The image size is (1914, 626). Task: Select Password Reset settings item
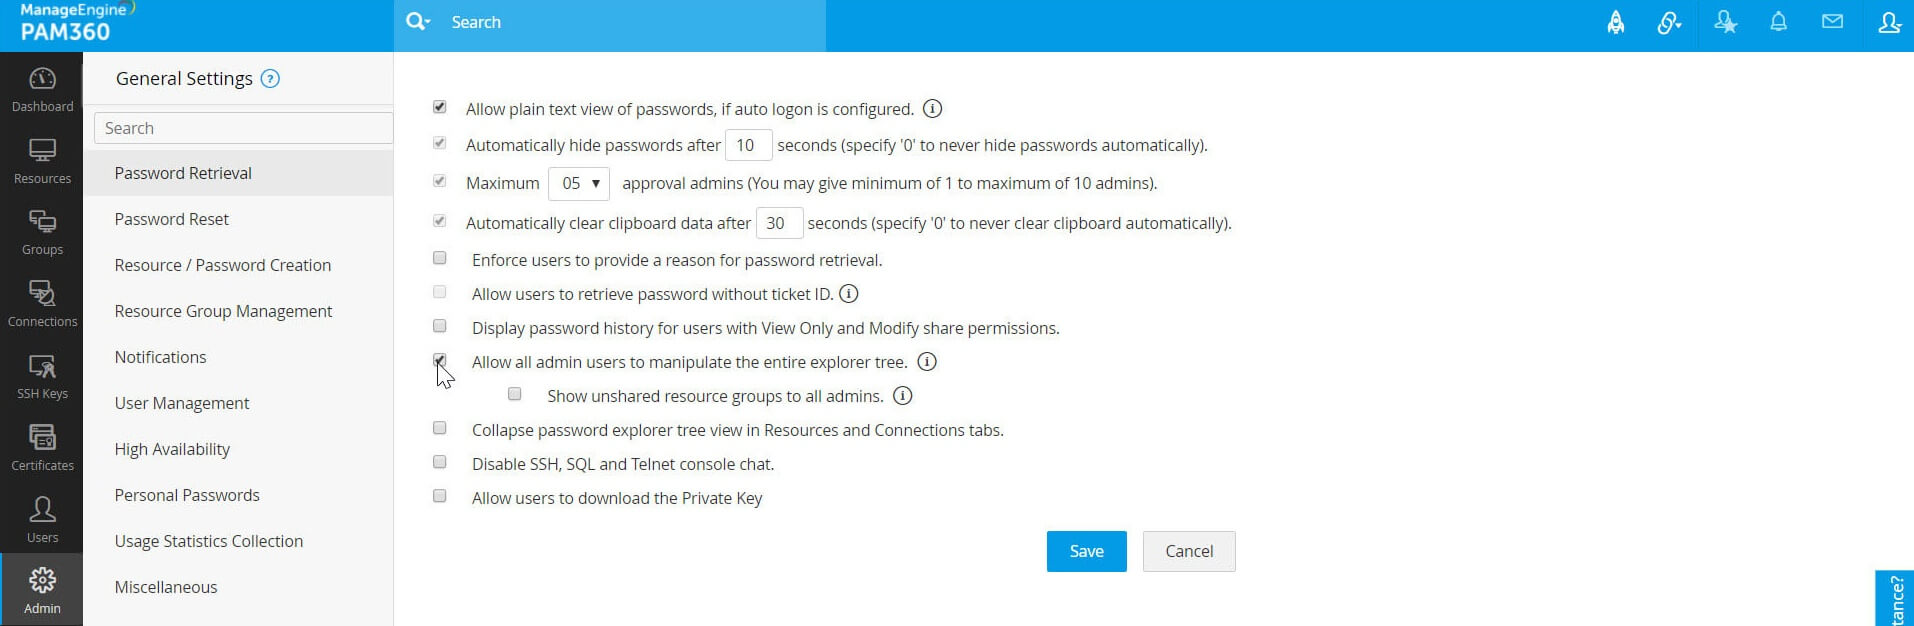(x=172, y=219)
